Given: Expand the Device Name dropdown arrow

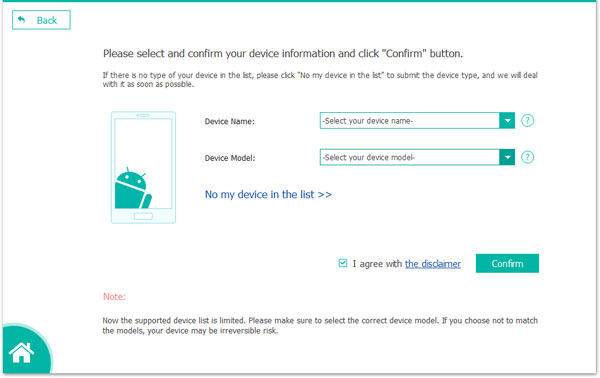Looking at the screenshot, I should (507, 121).
